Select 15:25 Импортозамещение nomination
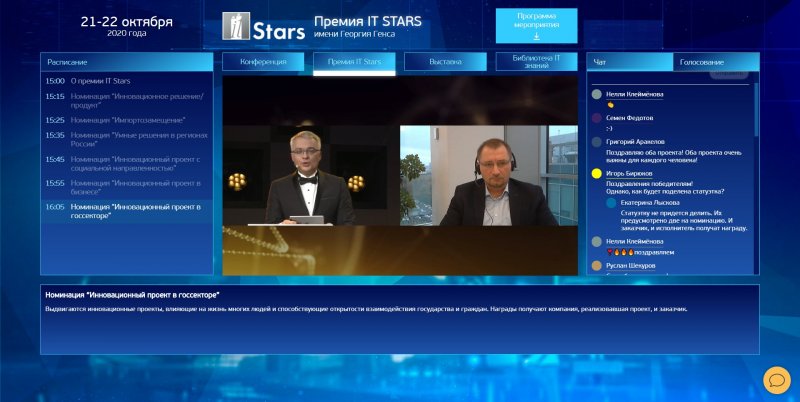 pyautogui.click(x=127, y=120)
